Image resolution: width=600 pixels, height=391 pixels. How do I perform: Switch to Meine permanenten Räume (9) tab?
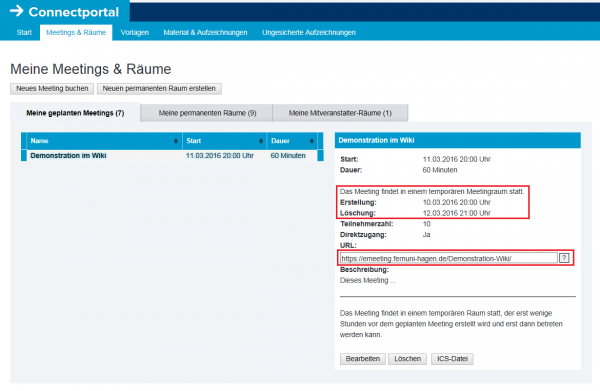(x=207, y=113)
